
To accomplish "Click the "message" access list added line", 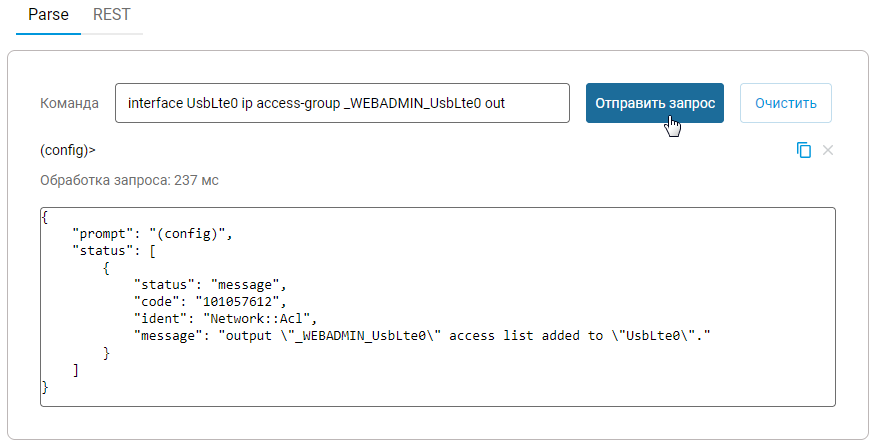I will 427,335.
